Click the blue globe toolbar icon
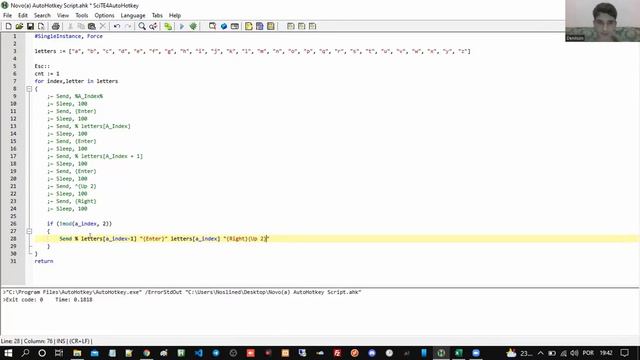Viewport: 640px width, 360px height. 224,27
